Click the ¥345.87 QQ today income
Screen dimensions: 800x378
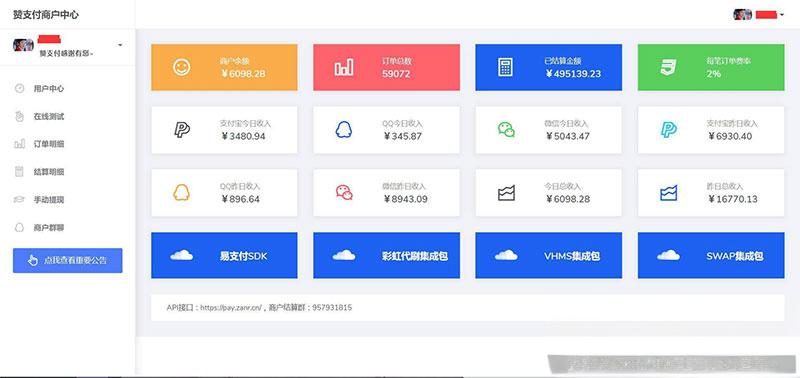pyautogui.click(x=403, y=136)
